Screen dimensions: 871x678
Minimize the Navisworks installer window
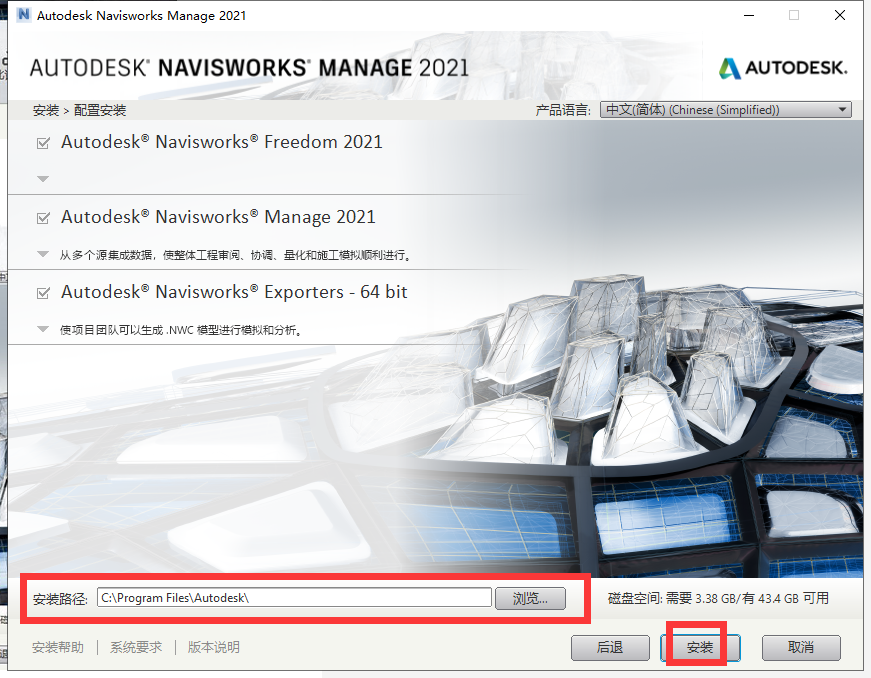tap(748, 15)
